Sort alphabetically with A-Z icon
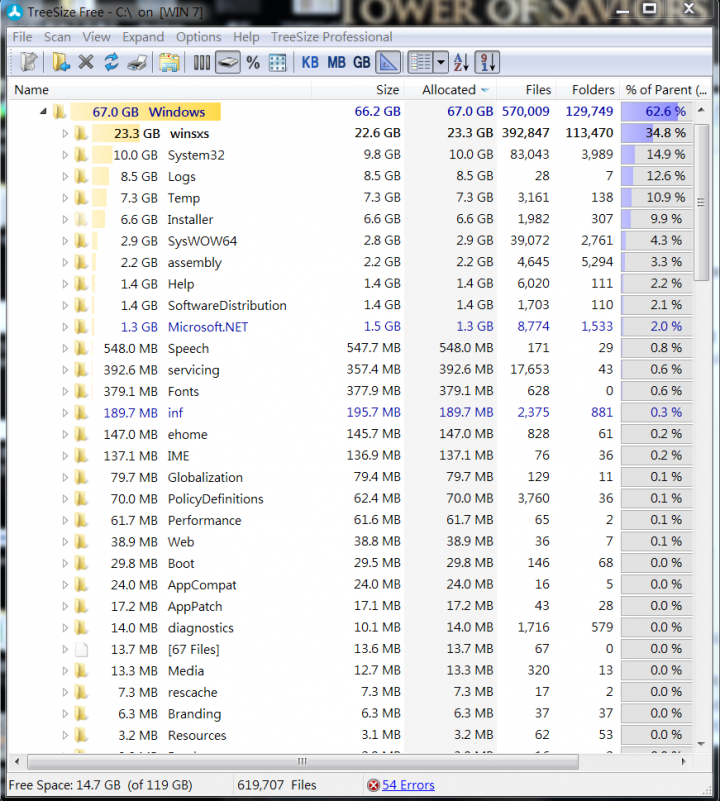720x801 pixels. 461,62
